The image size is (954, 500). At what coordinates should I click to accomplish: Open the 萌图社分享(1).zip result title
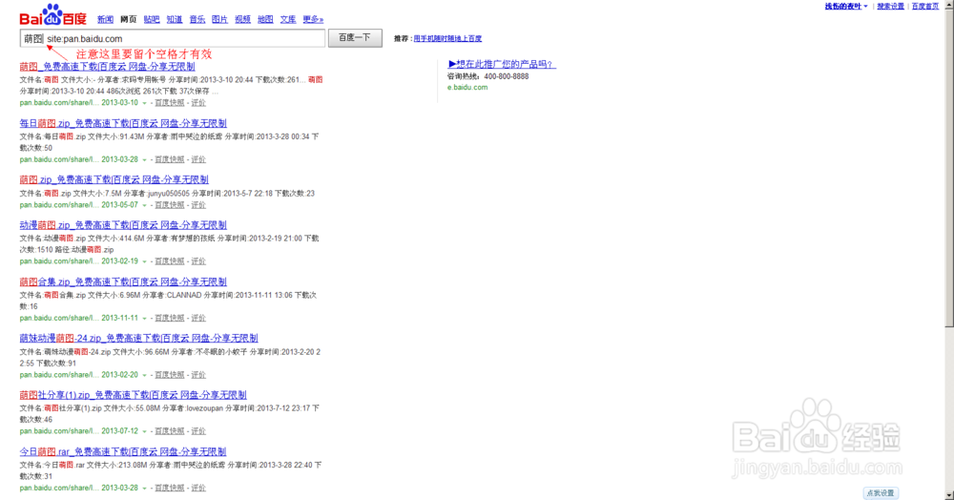click(133, 395)
